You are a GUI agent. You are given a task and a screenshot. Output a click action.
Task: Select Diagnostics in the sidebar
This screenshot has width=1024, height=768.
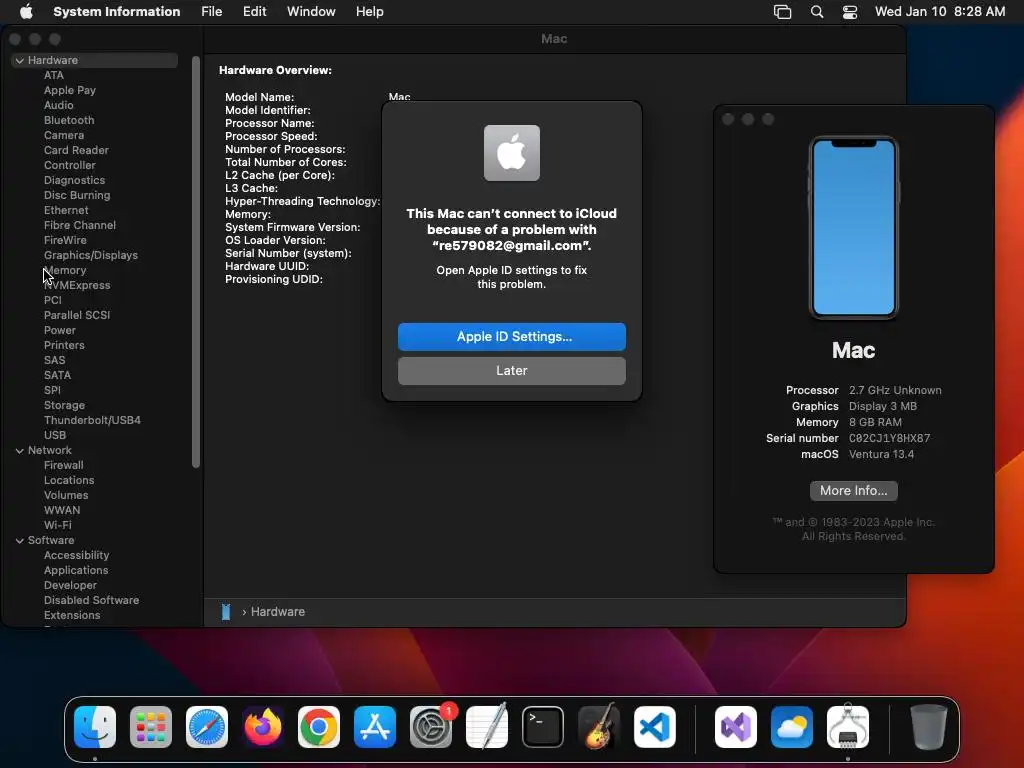[x=74, y=180]
